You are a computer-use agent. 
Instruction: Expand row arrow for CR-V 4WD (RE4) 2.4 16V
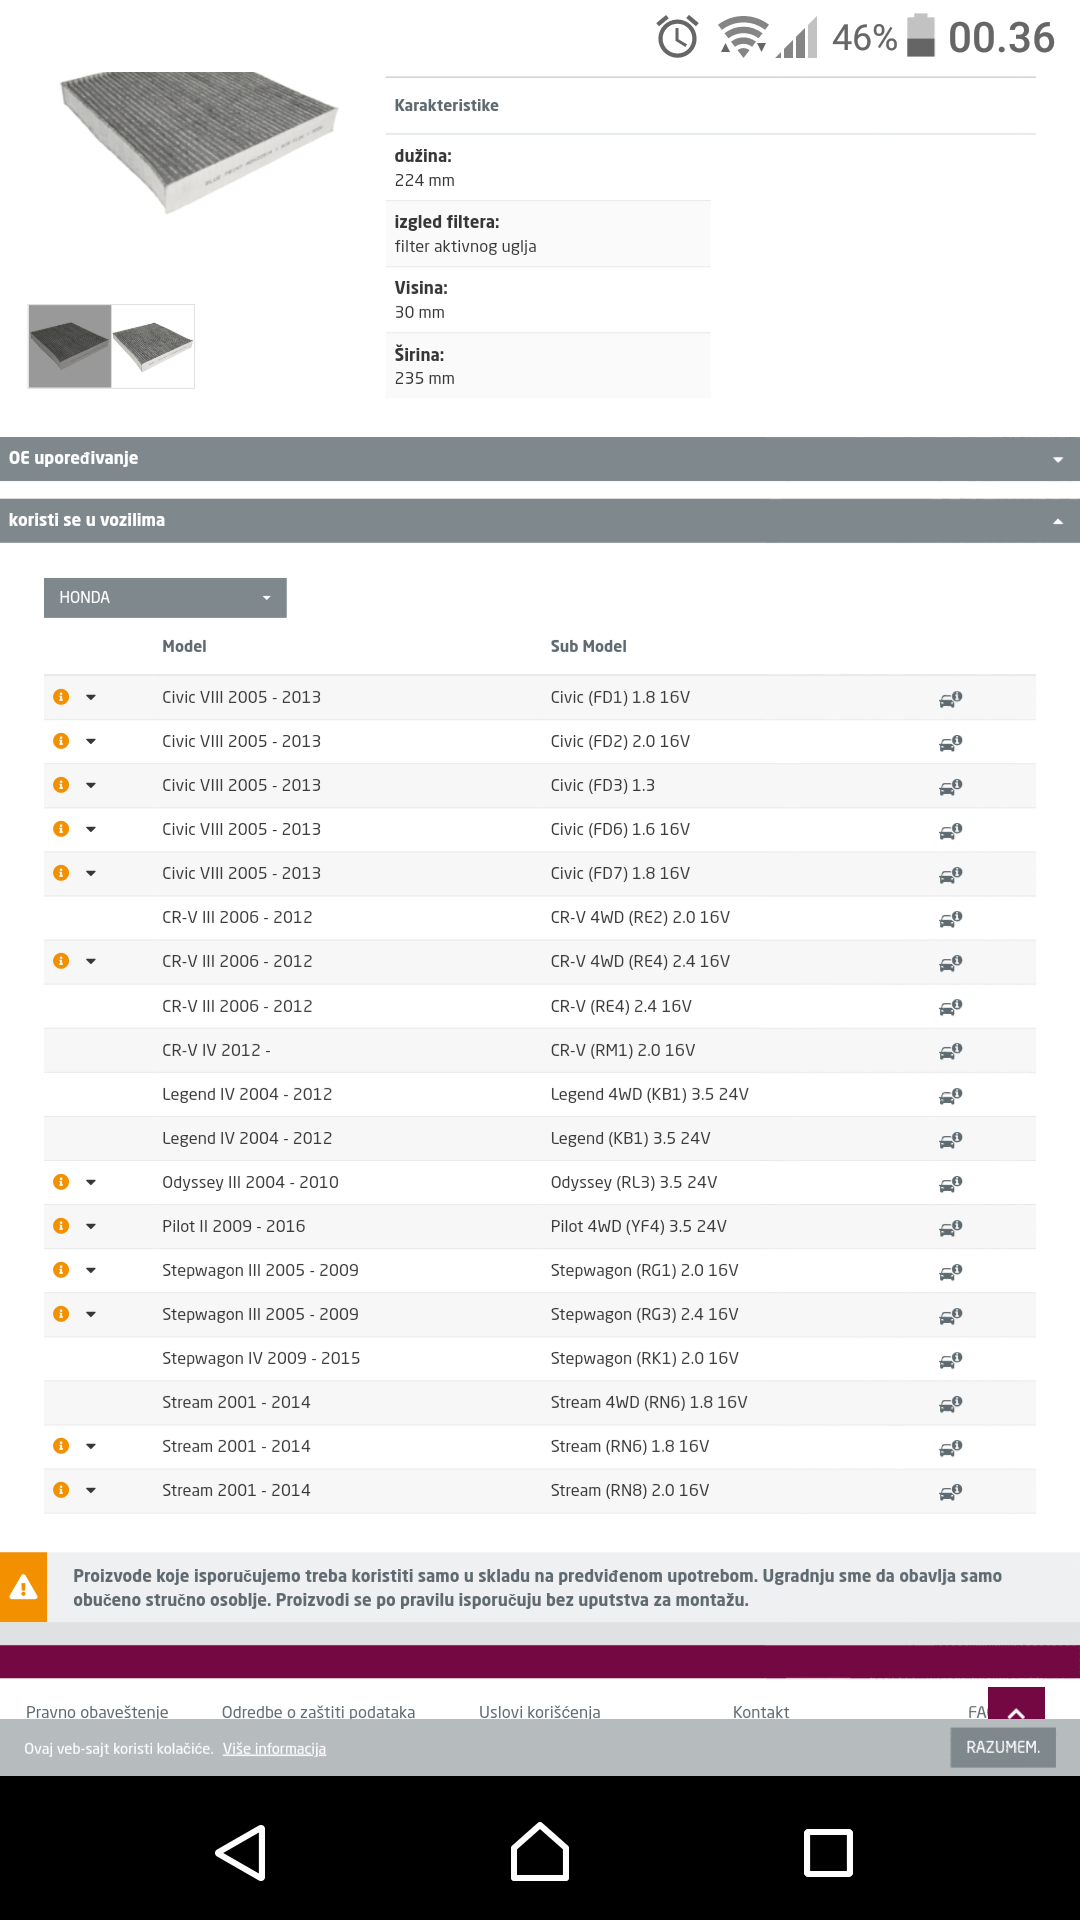(x=91, y=961)
